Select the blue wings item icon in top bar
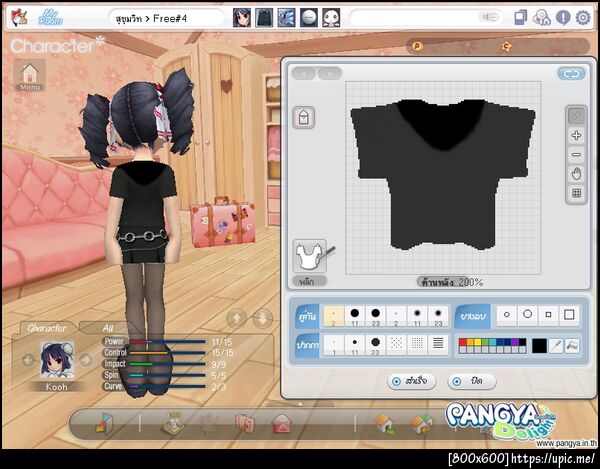Screen dimensions: 600x469 (x=287, y=18)
